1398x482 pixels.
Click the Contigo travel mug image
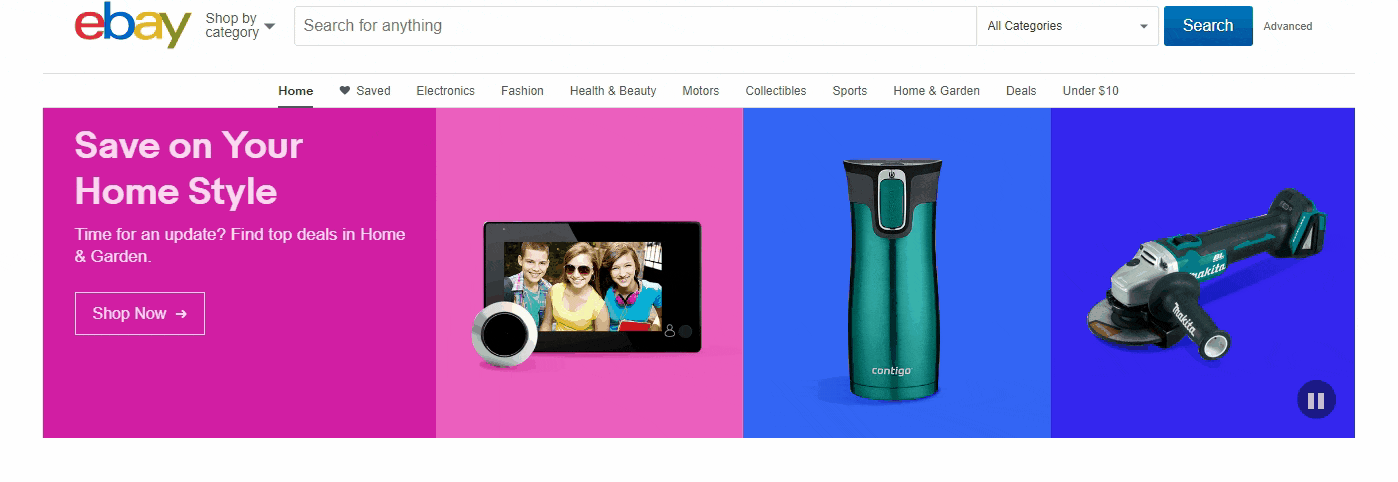pyautogui.click(x=892, y=280)
